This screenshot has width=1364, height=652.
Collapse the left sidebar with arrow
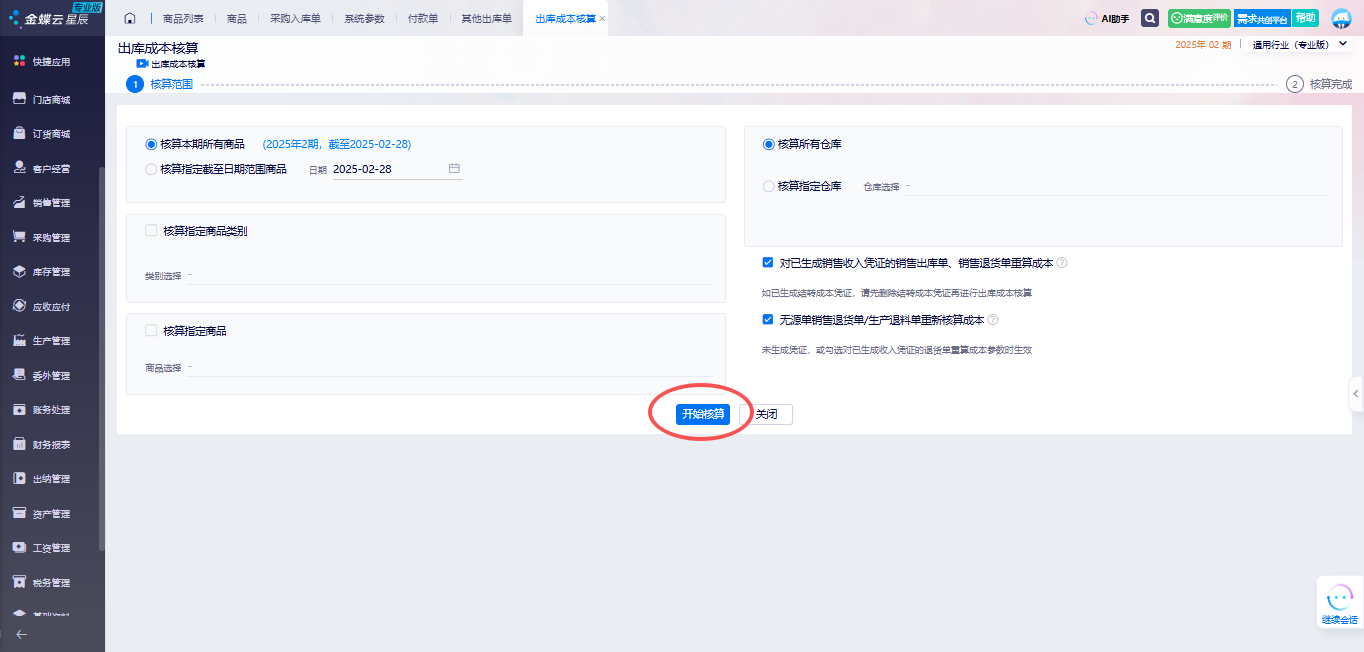click(22, 634)
